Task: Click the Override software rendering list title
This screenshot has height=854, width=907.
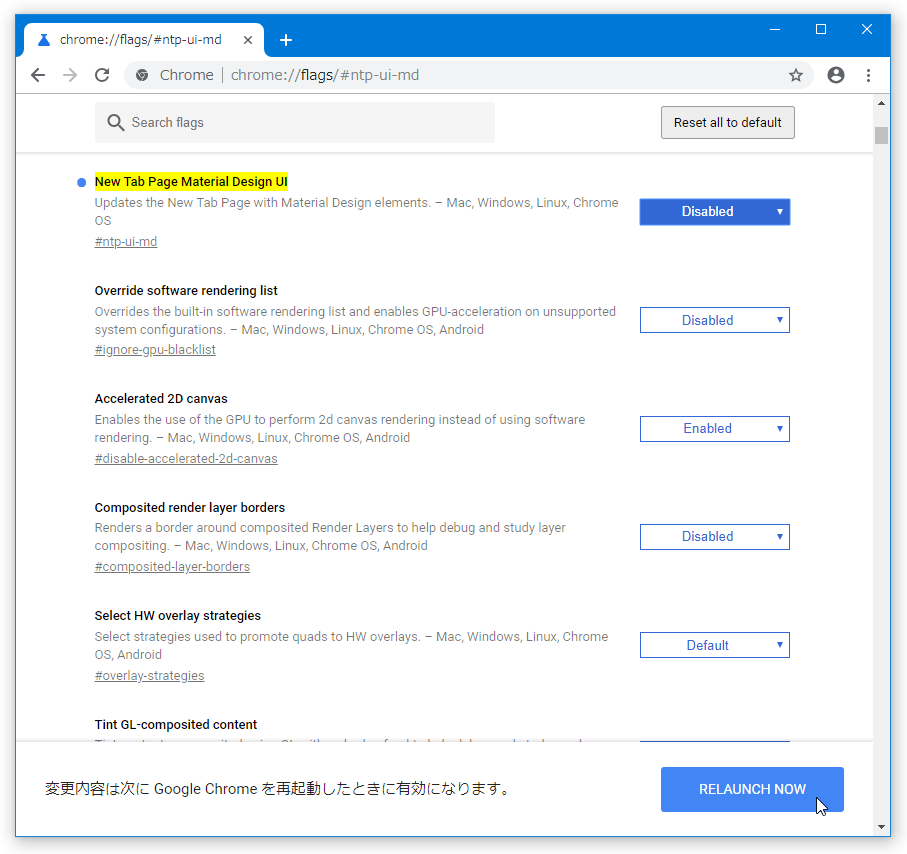Action: pyautogui.click(x=186, y=290)
